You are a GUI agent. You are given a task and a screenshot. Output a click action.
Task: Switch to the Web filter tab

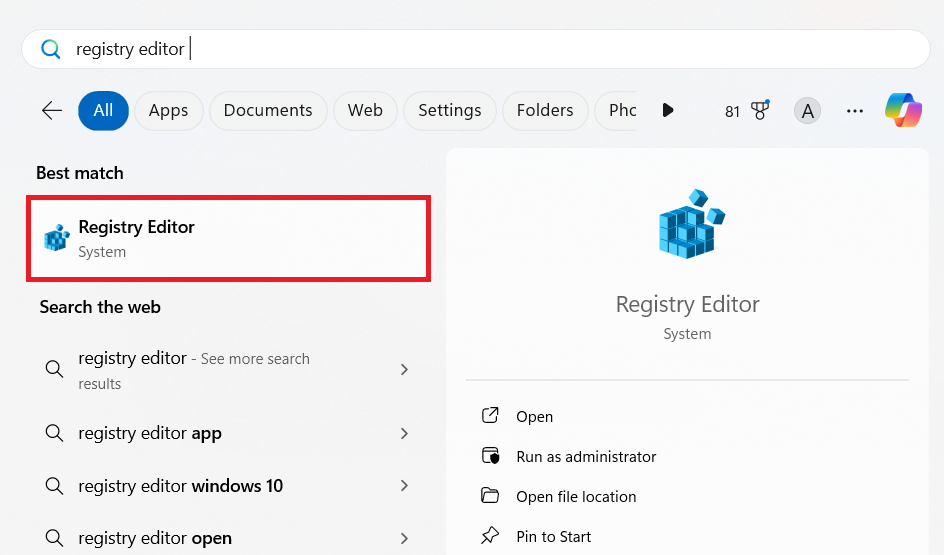(x=365, y=111)
